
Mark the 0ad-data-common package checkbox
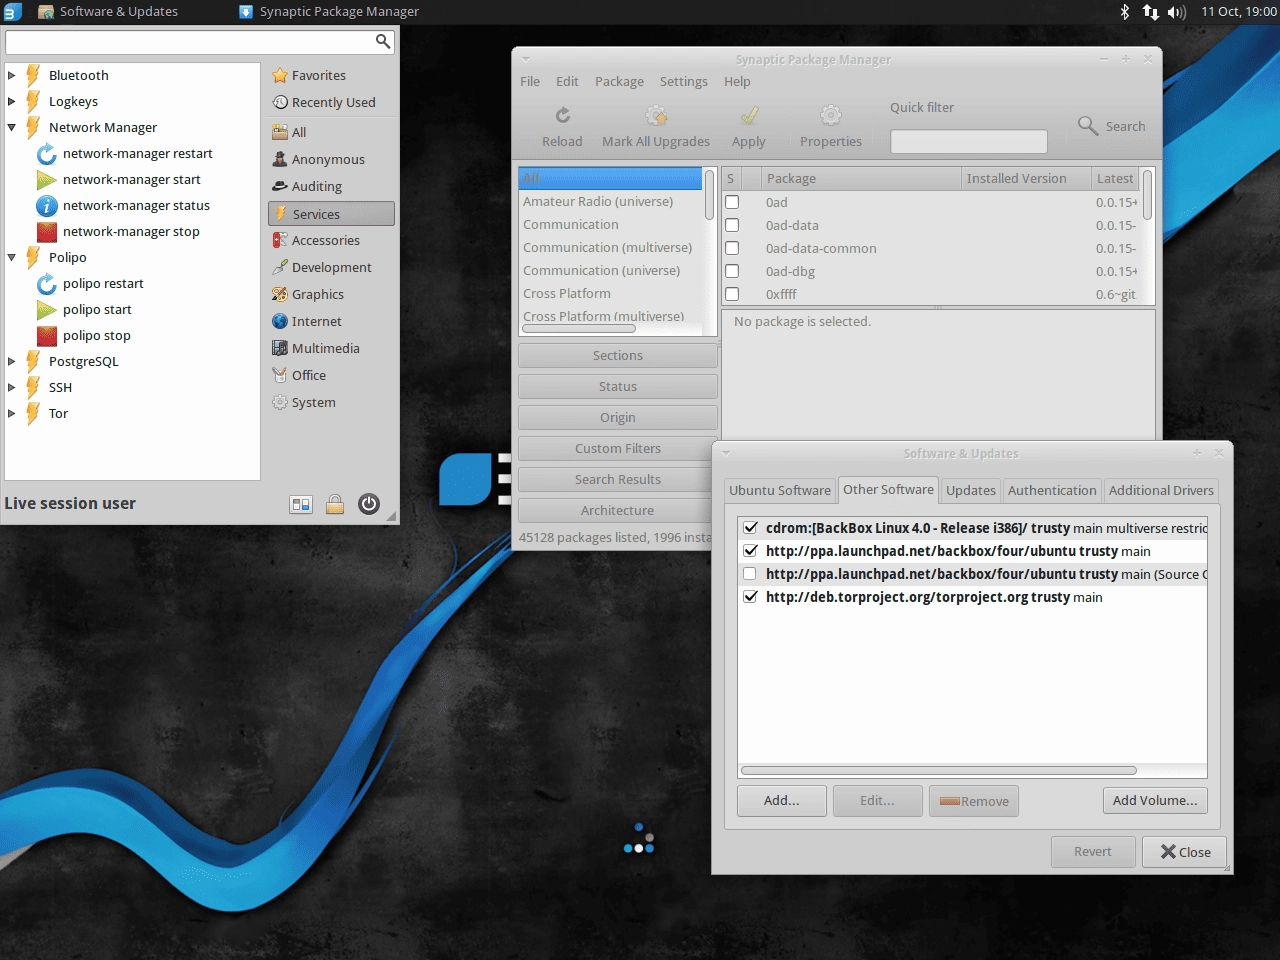pyautogui.click(x=732, y=248)
